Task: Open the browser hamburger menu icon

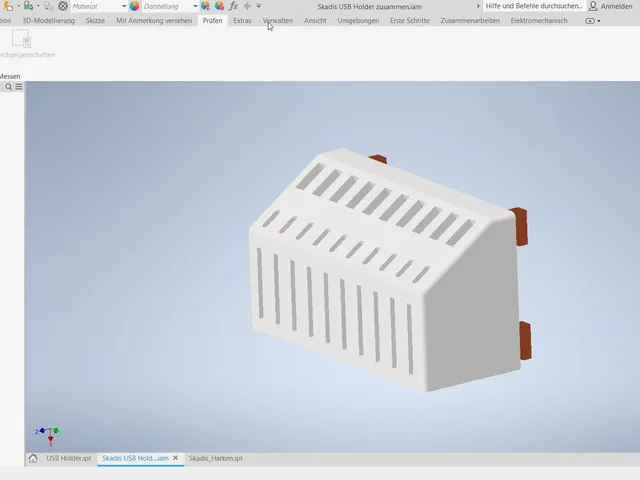Action: 19,87
